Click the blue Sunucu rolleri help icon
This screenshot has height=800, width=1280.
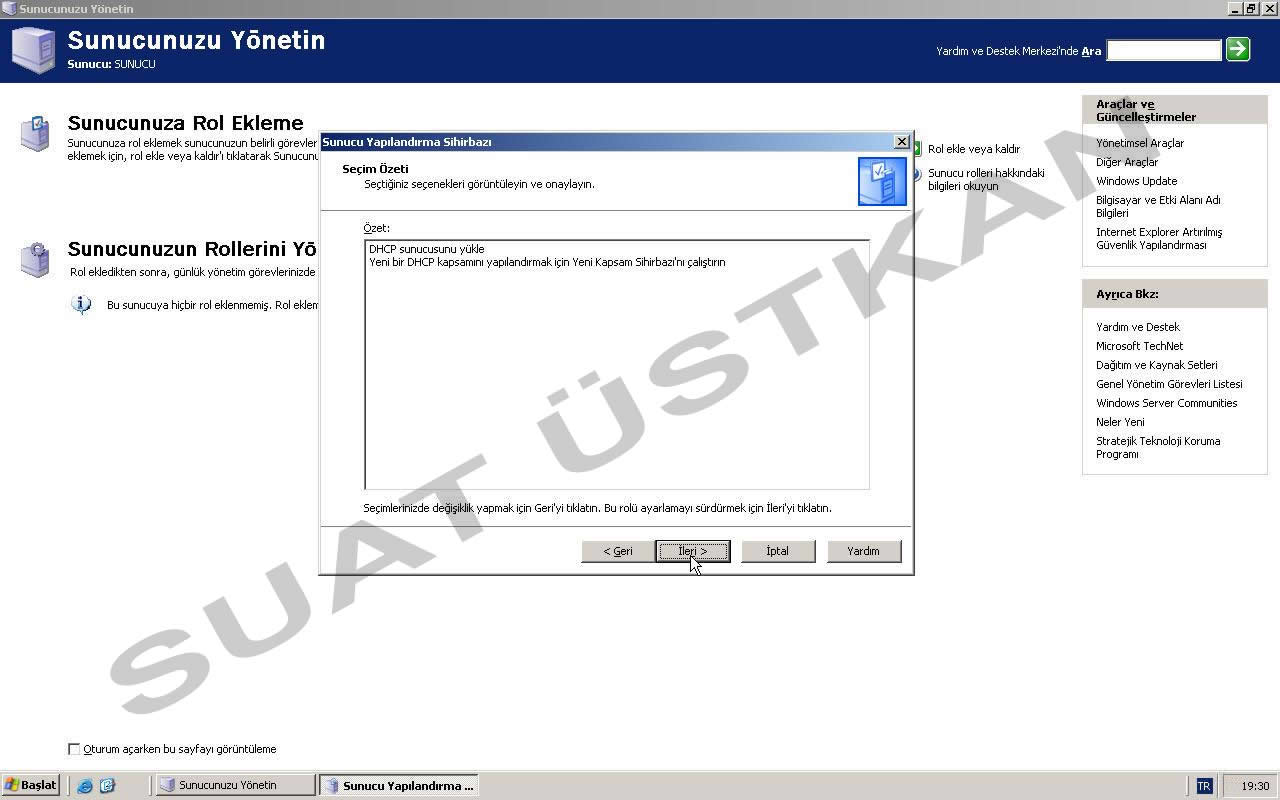[916, 174]
